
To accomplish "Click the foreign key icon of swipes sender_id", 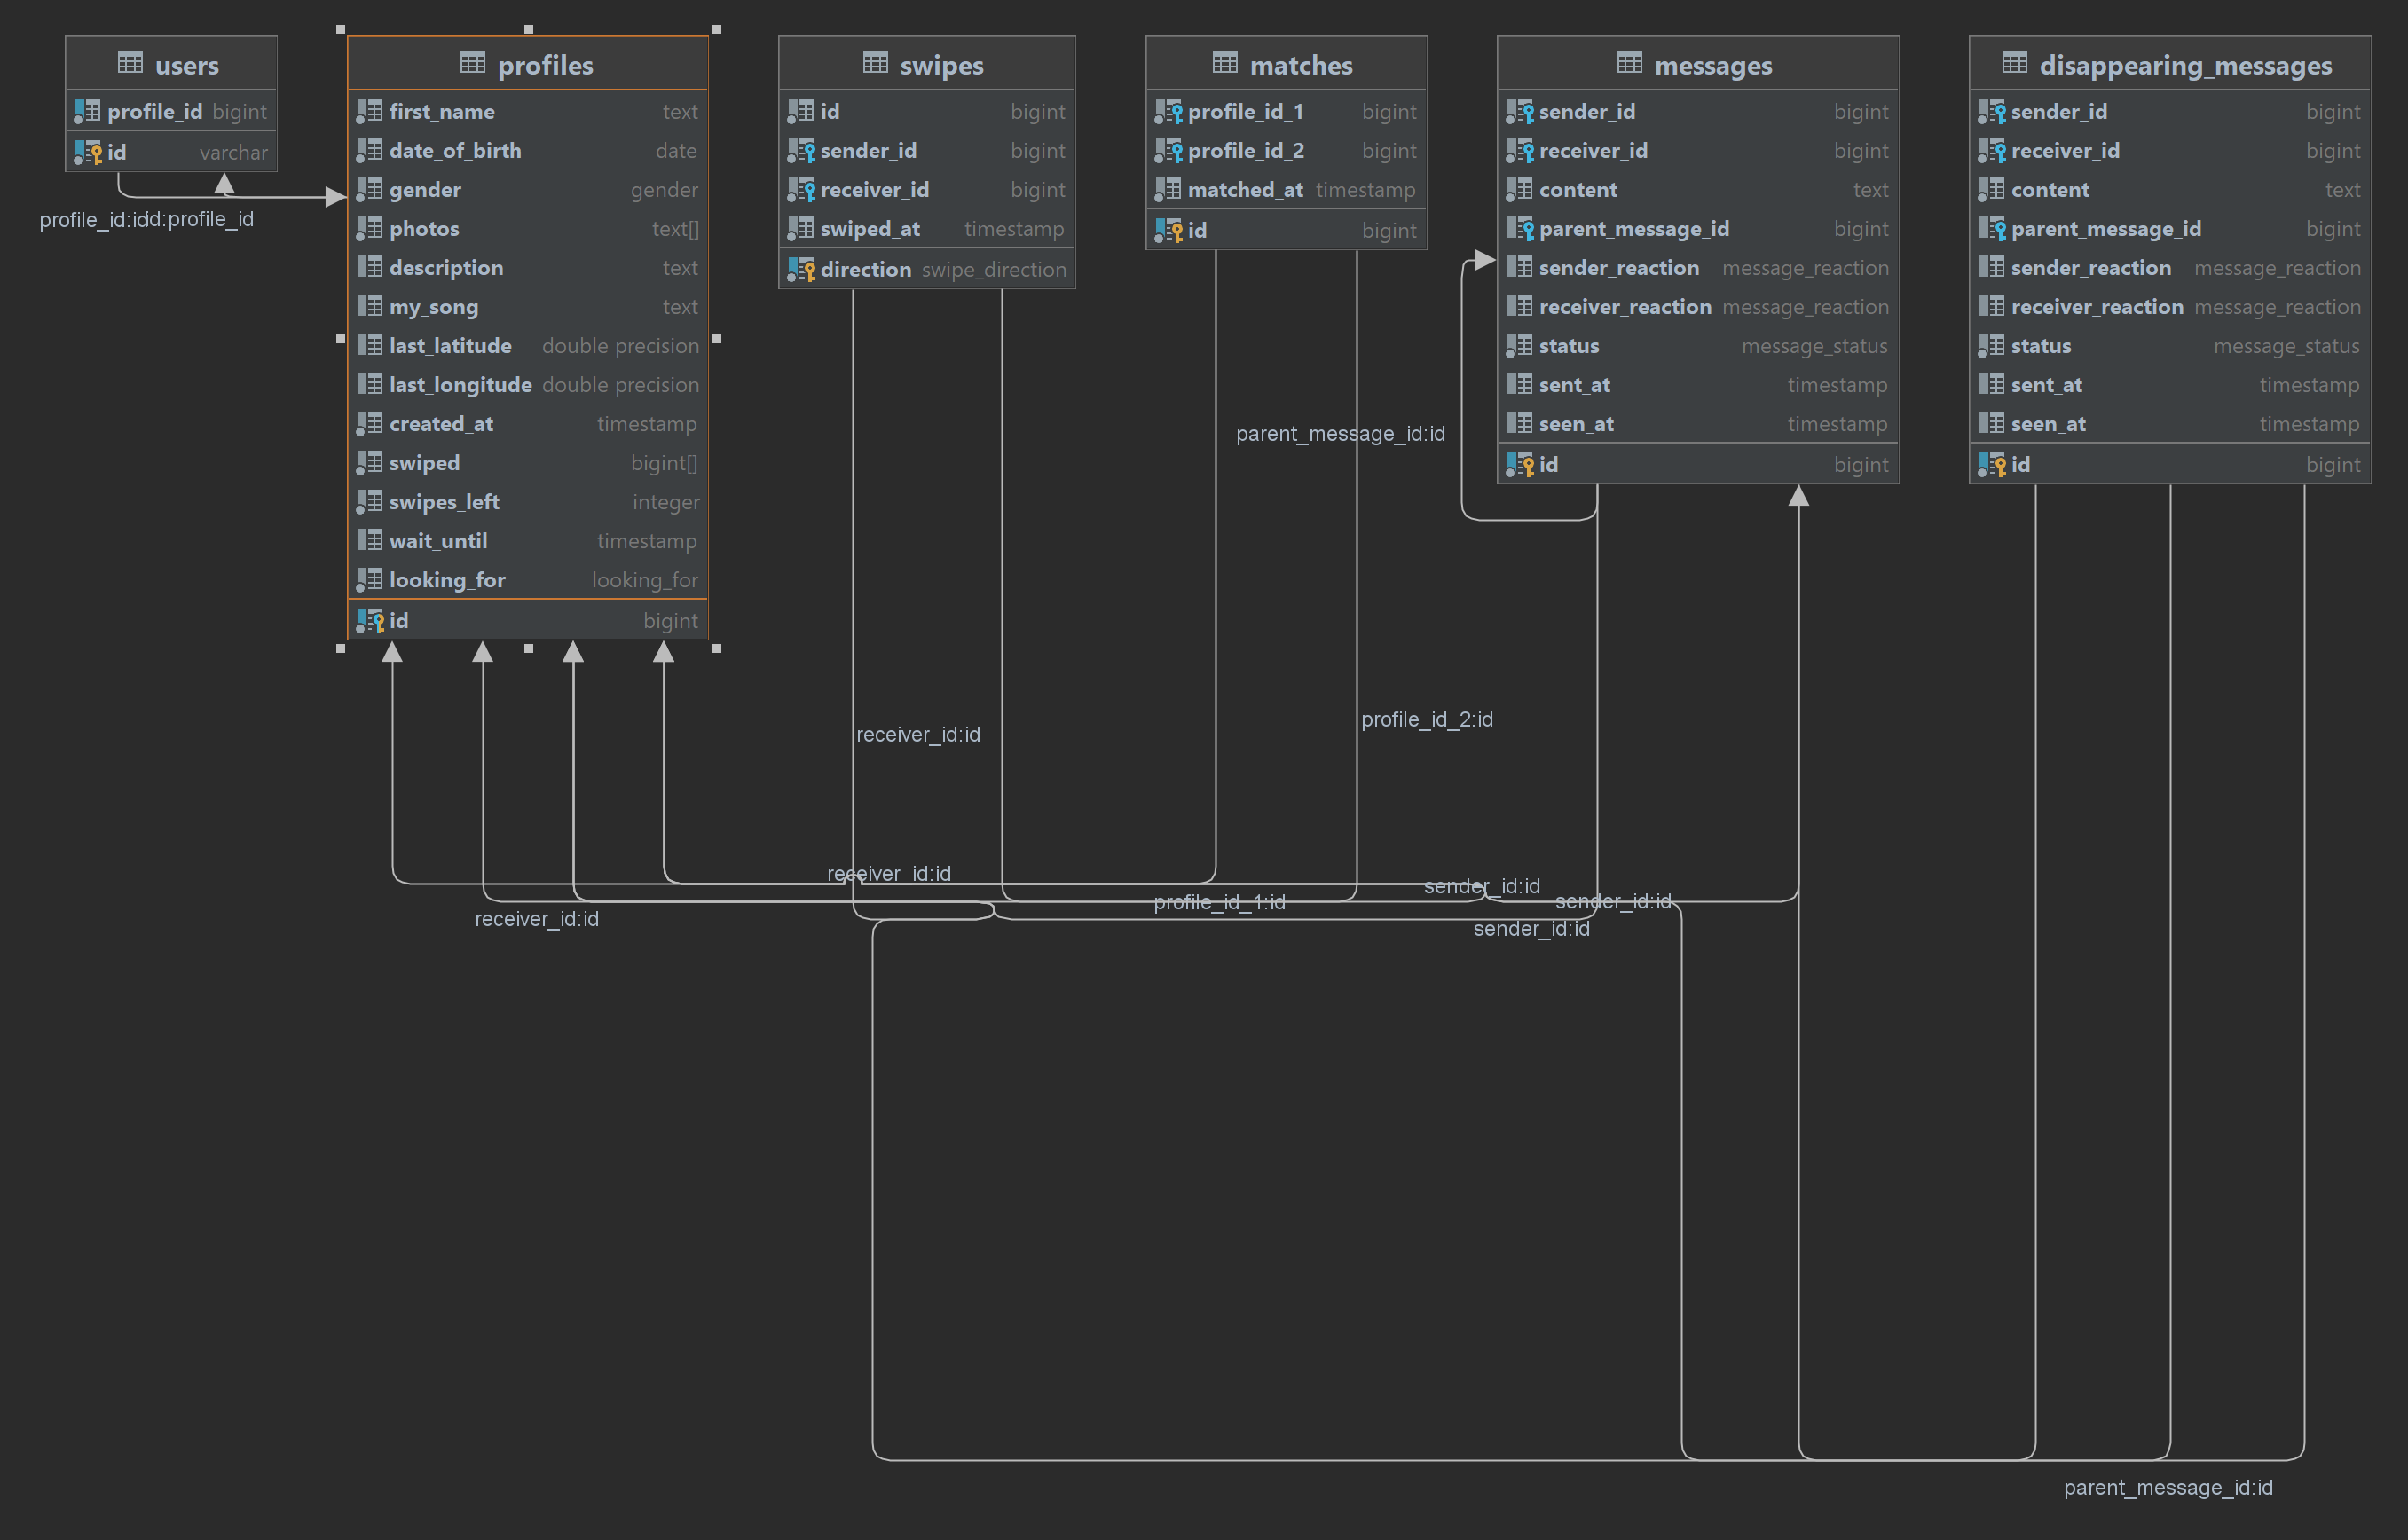I will coord(801,151).
